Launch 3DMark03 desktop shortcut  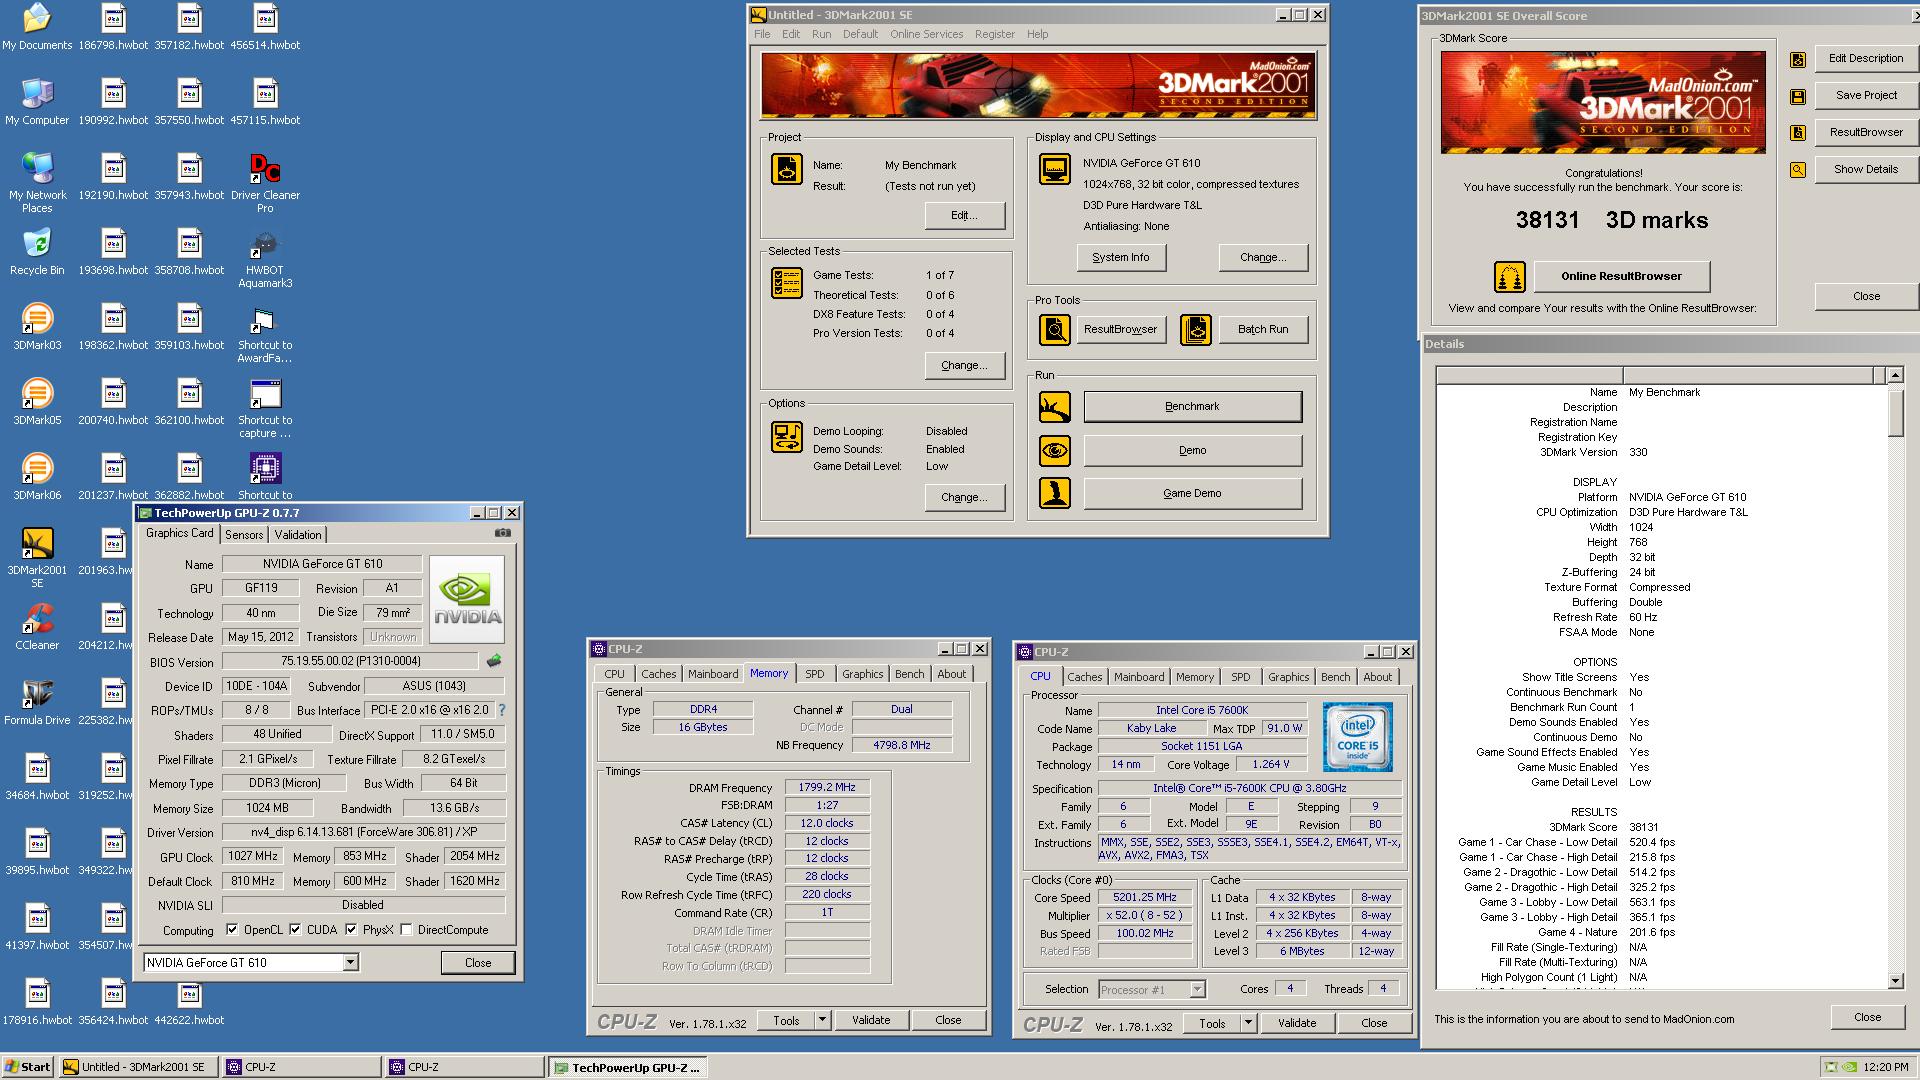(37, 327)
